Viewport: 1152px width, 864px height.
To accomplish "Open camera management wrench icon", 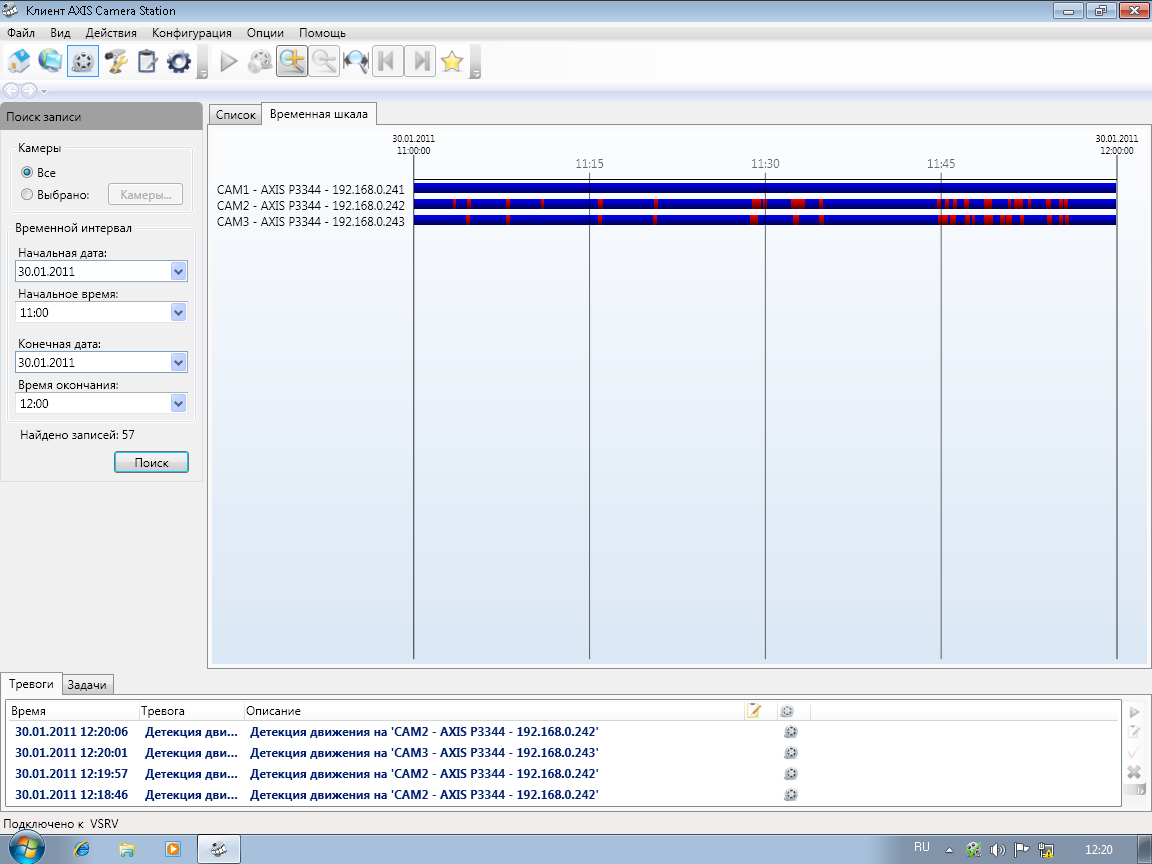I will click(x=116, y=62).
